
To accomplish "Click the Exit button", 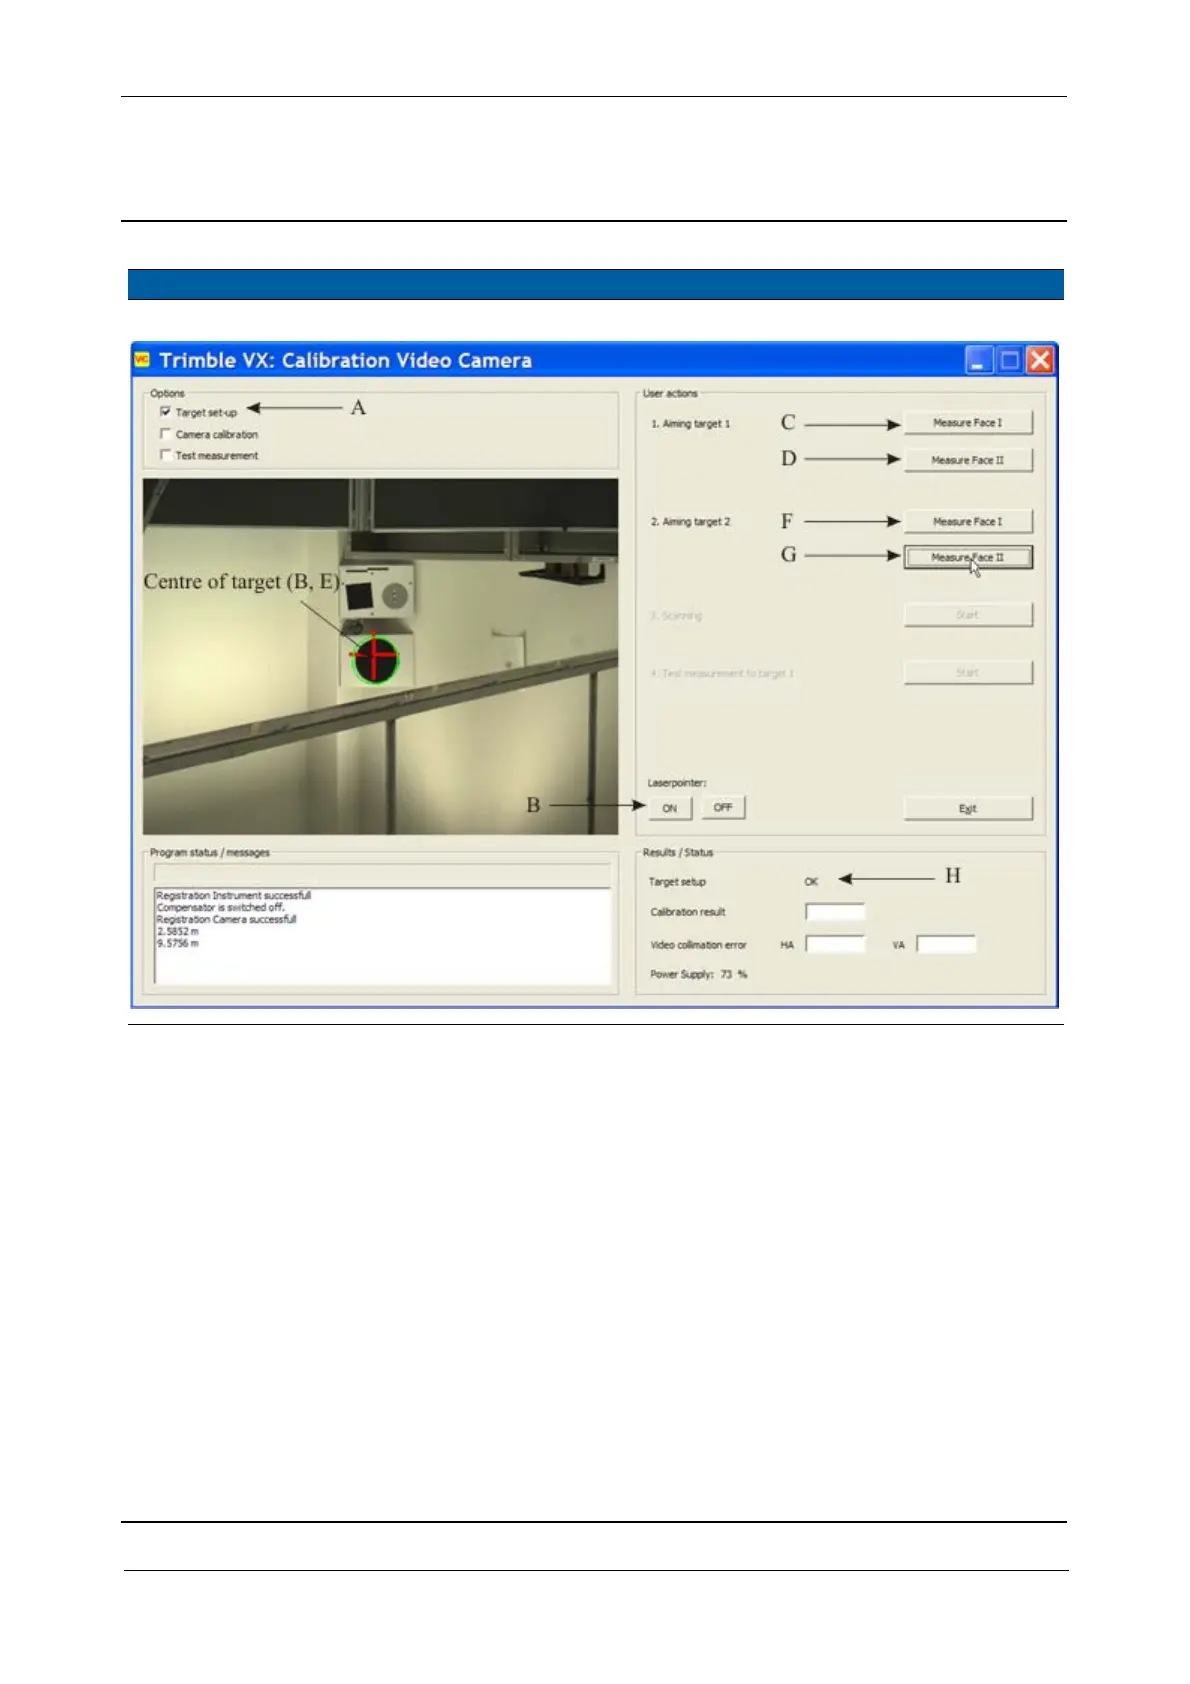I will pos(967,808).
